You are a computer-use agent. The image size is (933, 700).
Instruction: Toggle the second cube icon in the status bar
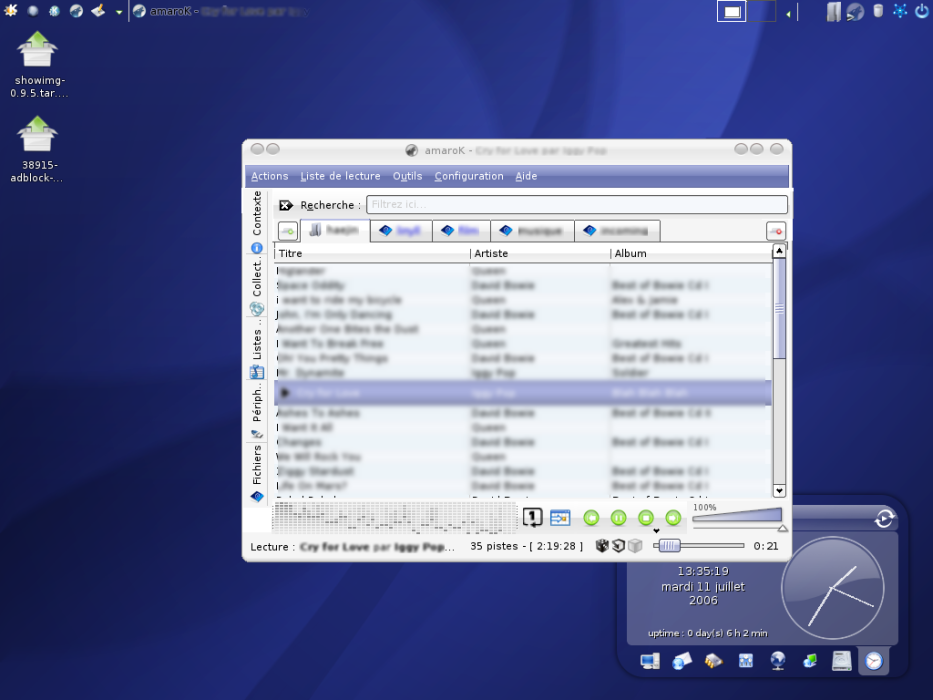coord(619,546)
